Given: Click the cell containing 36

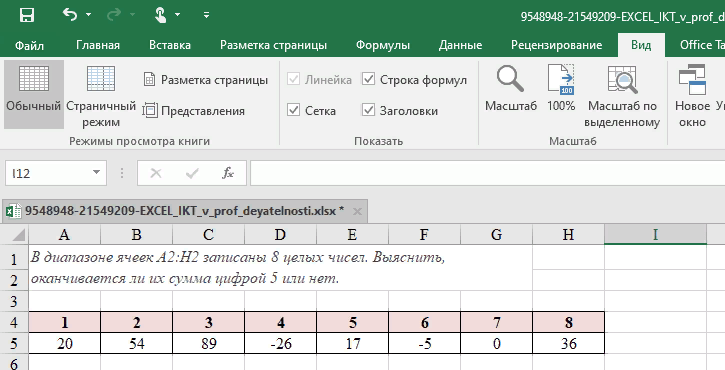Looking at the screenshot, I should coord(569,344).
